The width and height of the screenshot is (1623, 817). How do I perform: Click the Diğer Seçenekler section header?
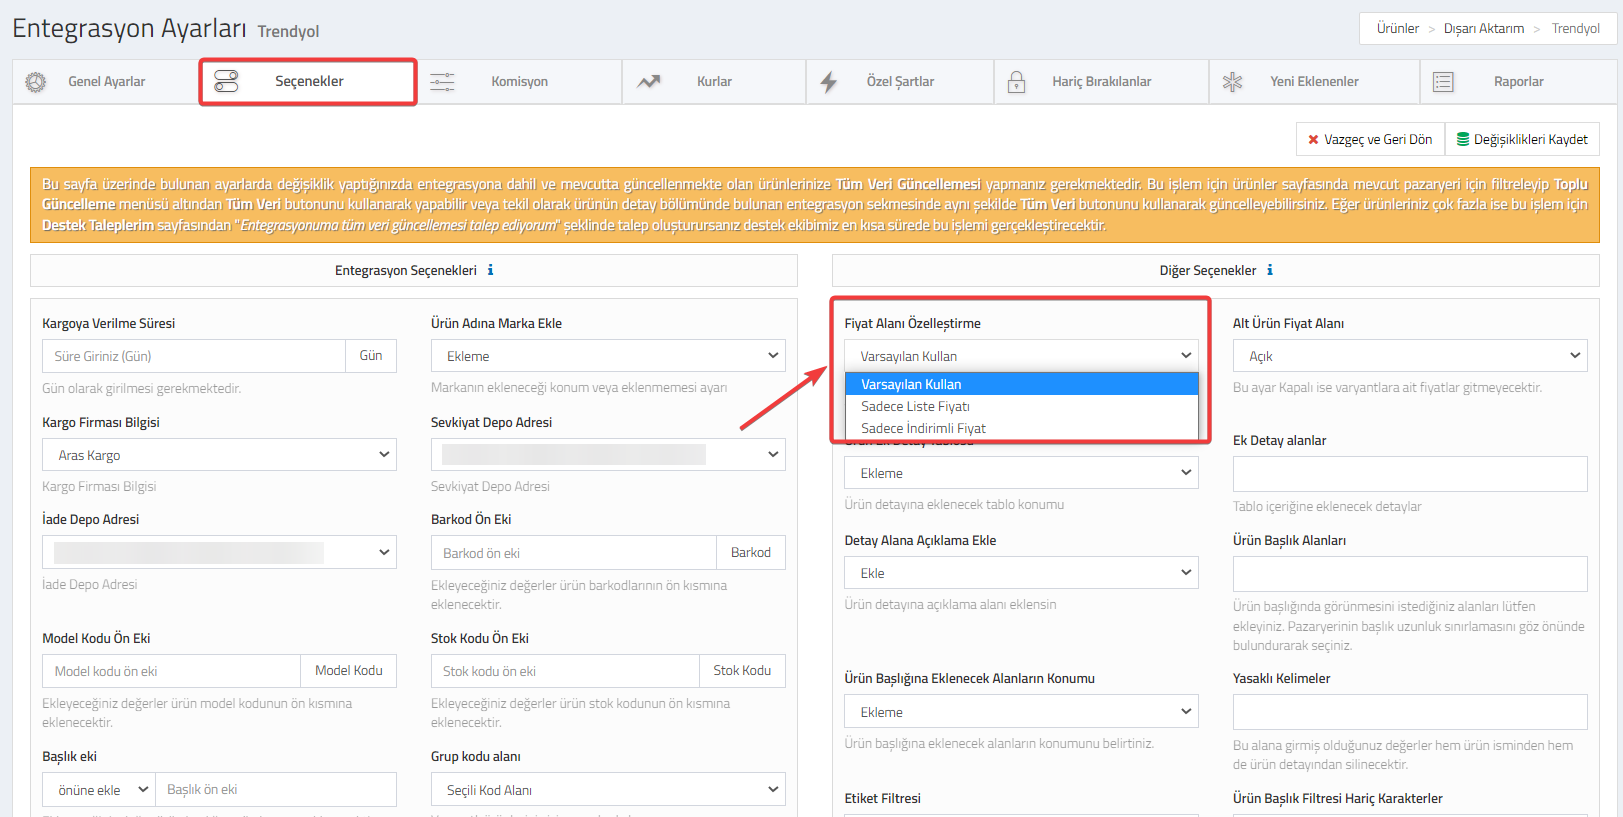[x=1216, y=270]
